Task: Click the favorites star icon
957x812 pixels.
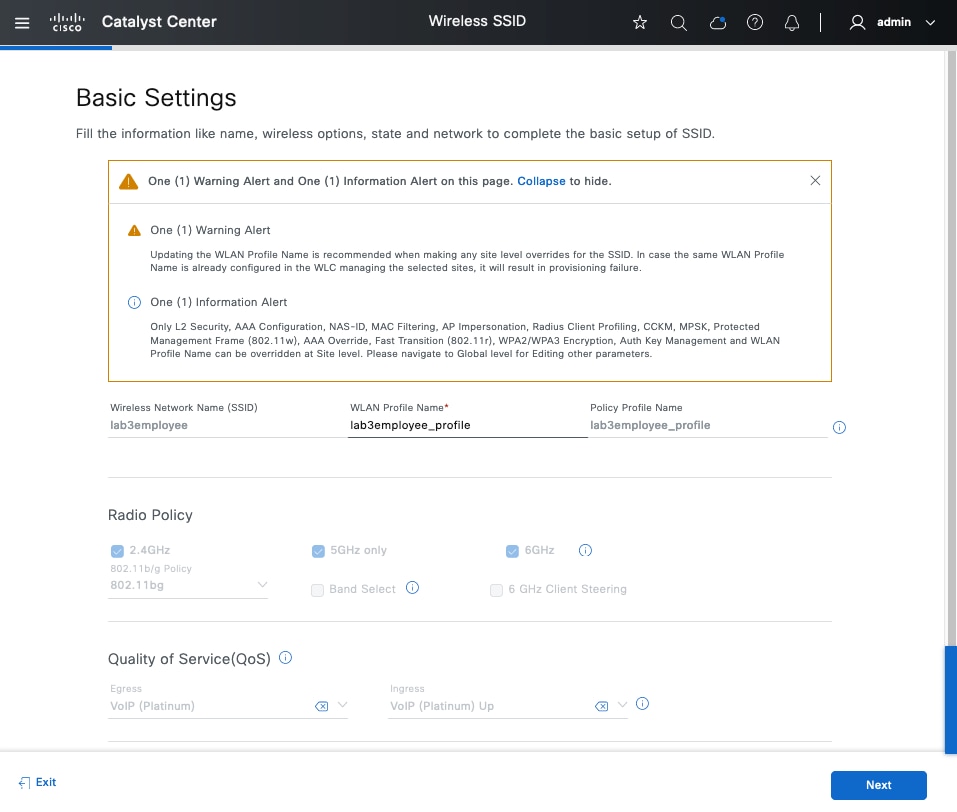Action: 640,22
